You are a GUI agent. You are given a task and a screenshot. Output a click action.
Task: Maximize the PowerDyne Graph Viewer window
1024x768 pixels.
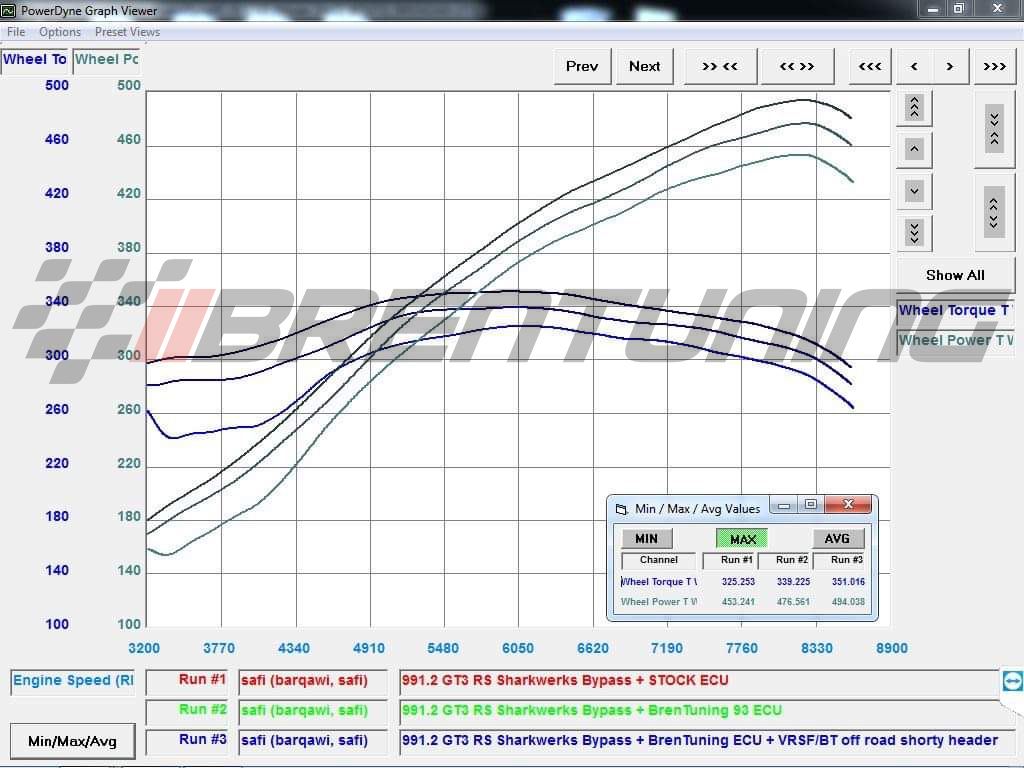coord(959,9)
